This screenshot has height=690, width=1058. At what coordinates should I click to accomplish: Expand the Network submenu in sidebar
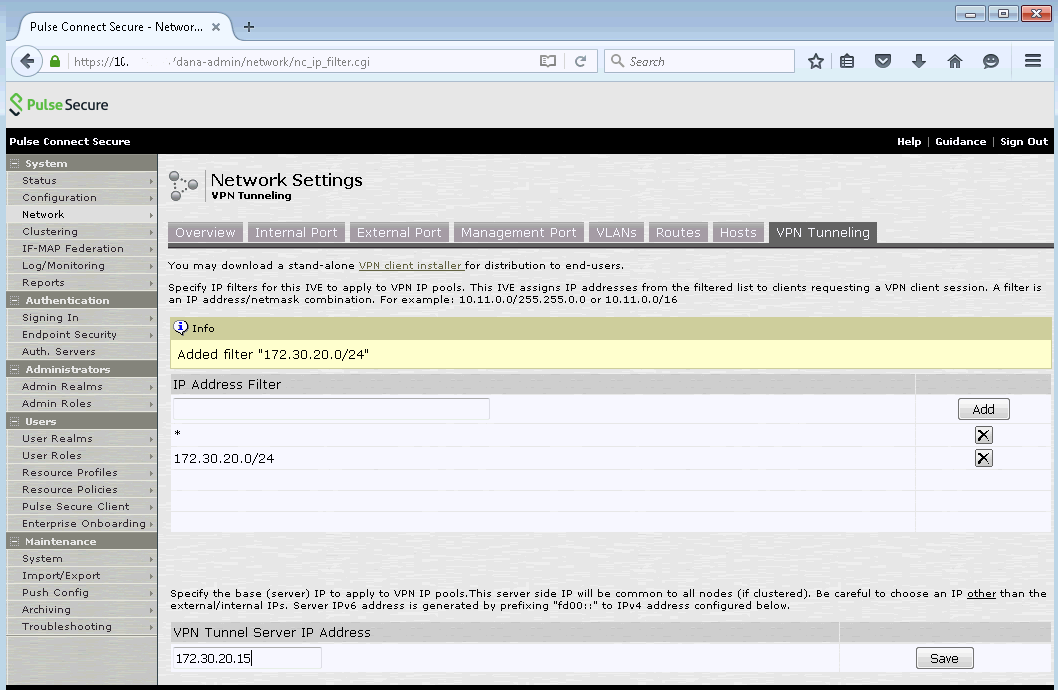[x=151, y=215]
